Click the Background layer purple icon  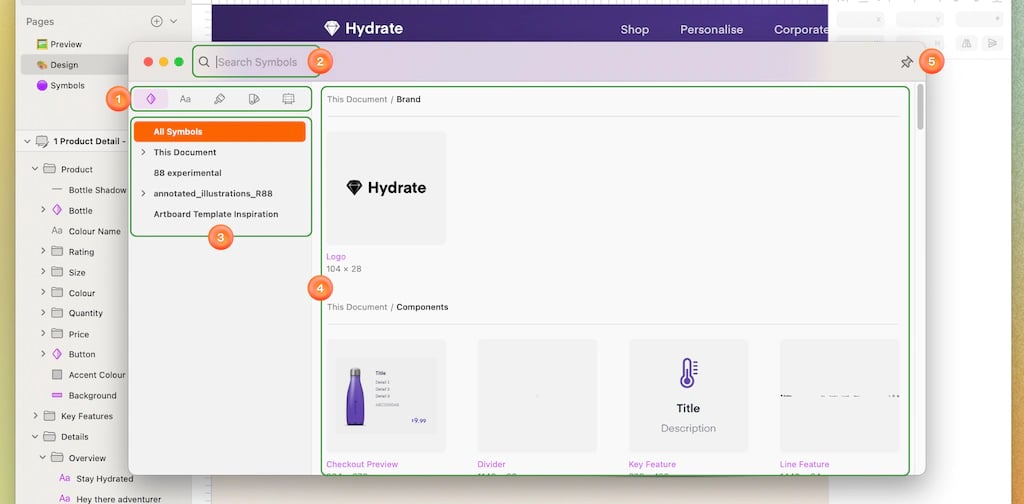click(x=57, y=395)
